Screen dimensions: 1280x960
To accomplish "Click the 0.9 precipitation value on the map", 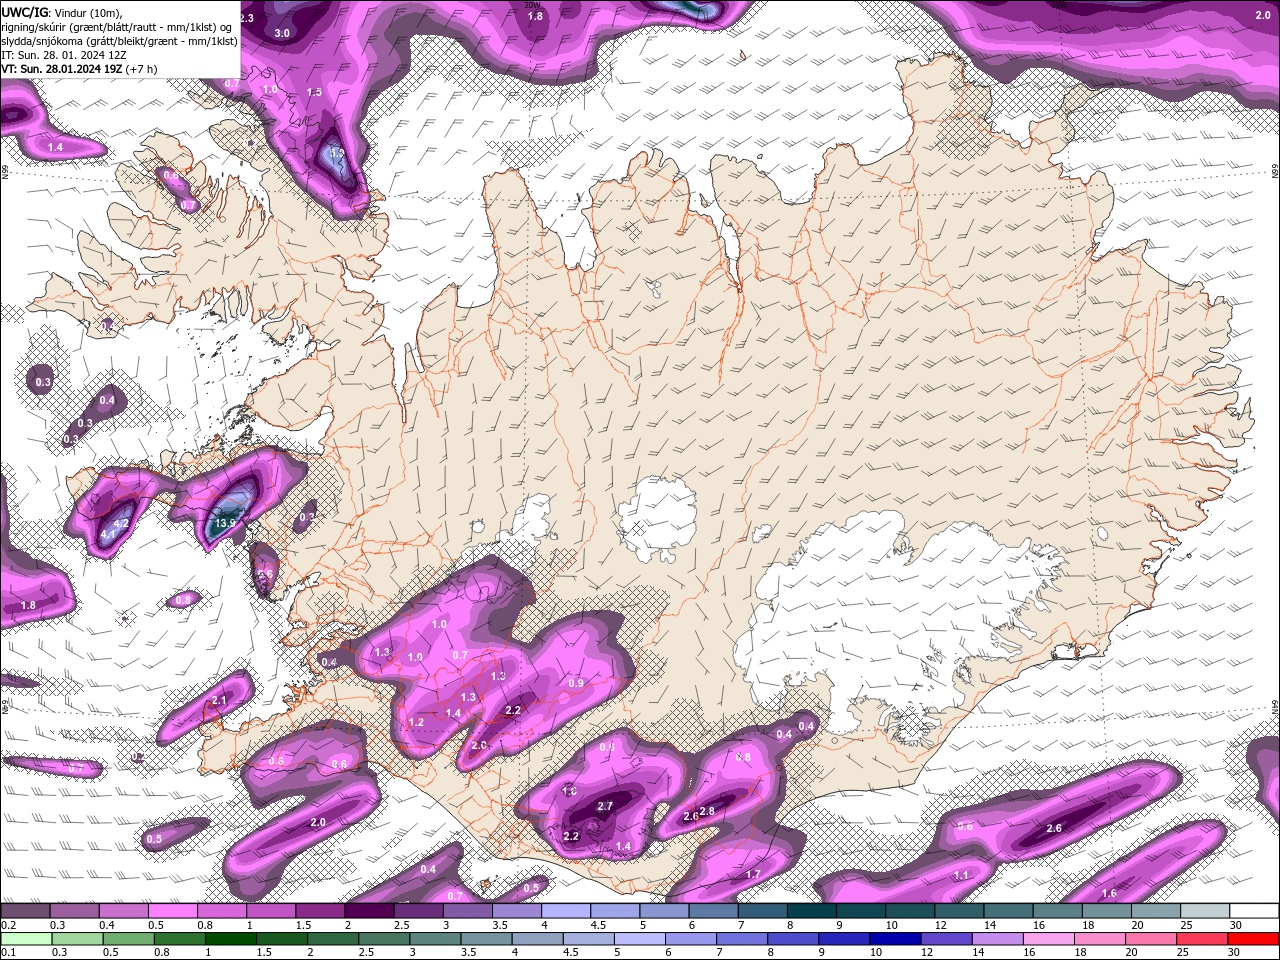I will pyautogui.click(x=576, y=683).
